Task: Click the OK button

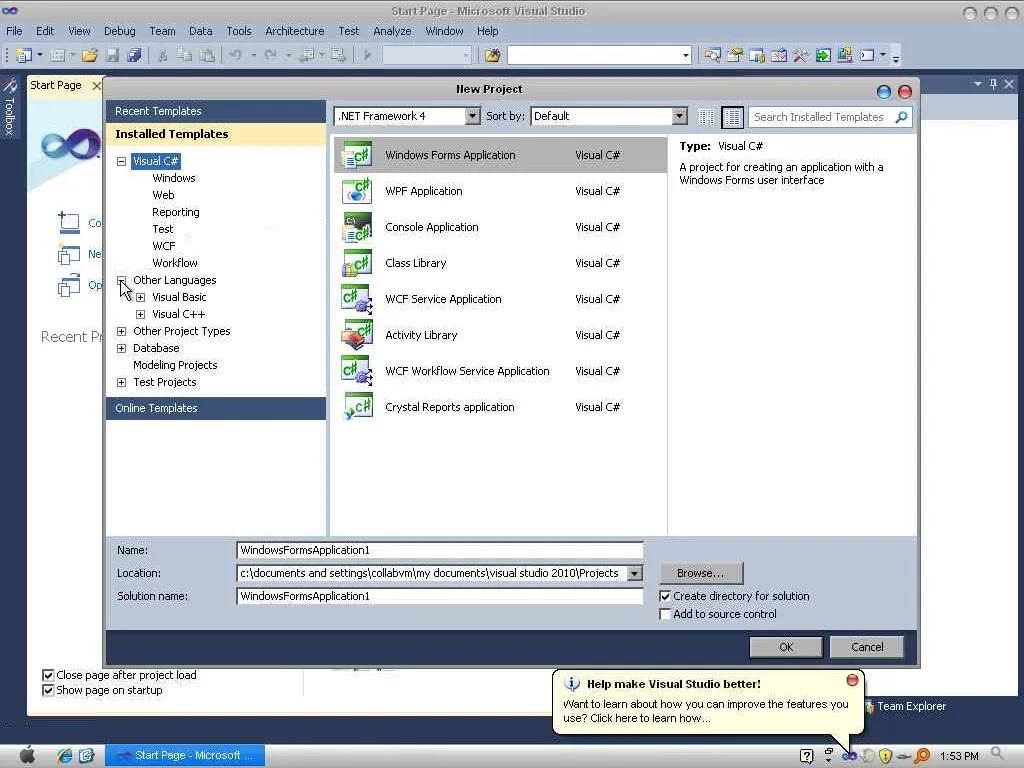Action: pyautogui.click(x=786, y=647)
